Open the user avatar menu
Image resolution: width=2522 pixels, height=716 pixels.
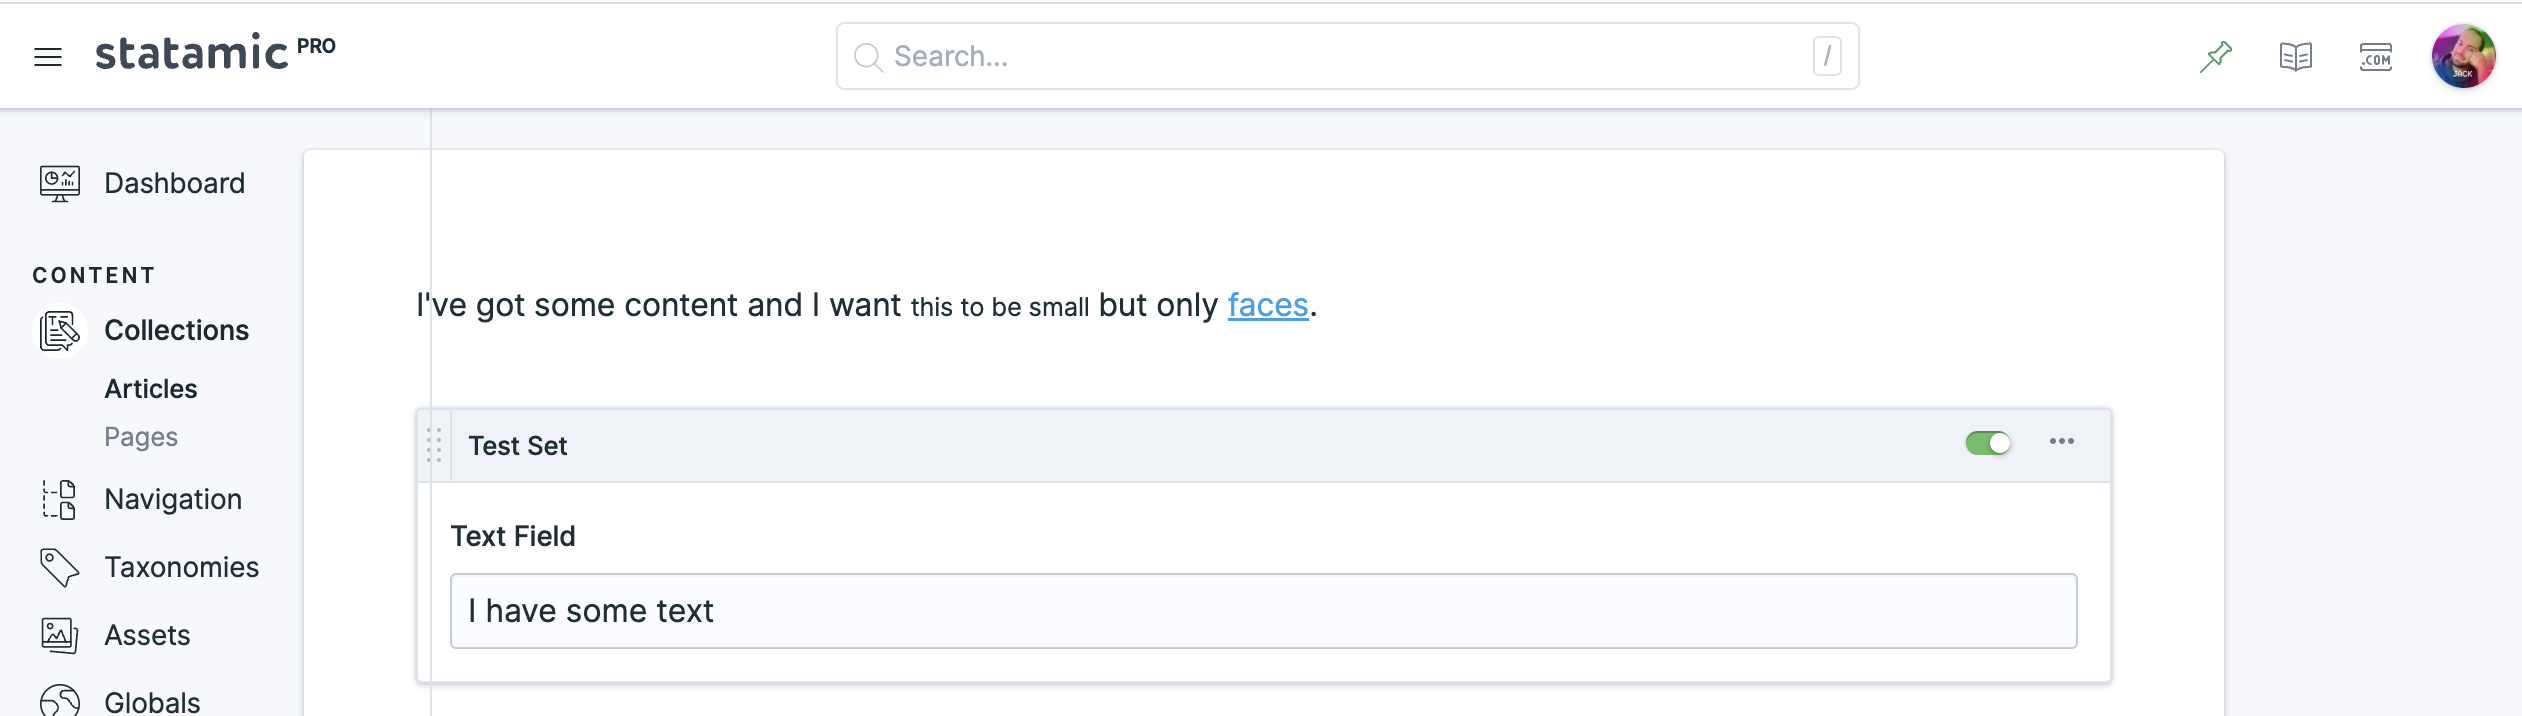tap(2464, 56)
